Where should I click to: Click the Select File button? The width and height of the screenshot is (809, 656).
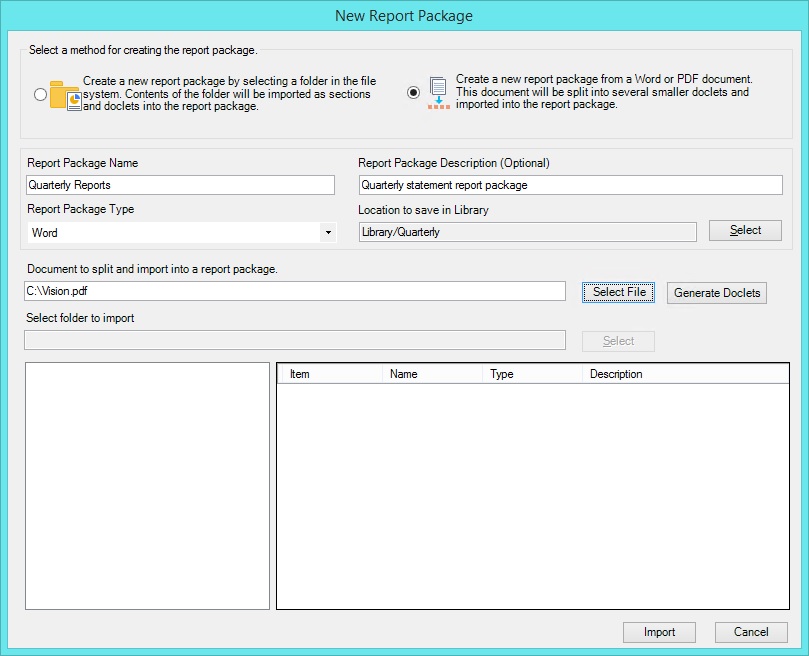pos(617,292)
